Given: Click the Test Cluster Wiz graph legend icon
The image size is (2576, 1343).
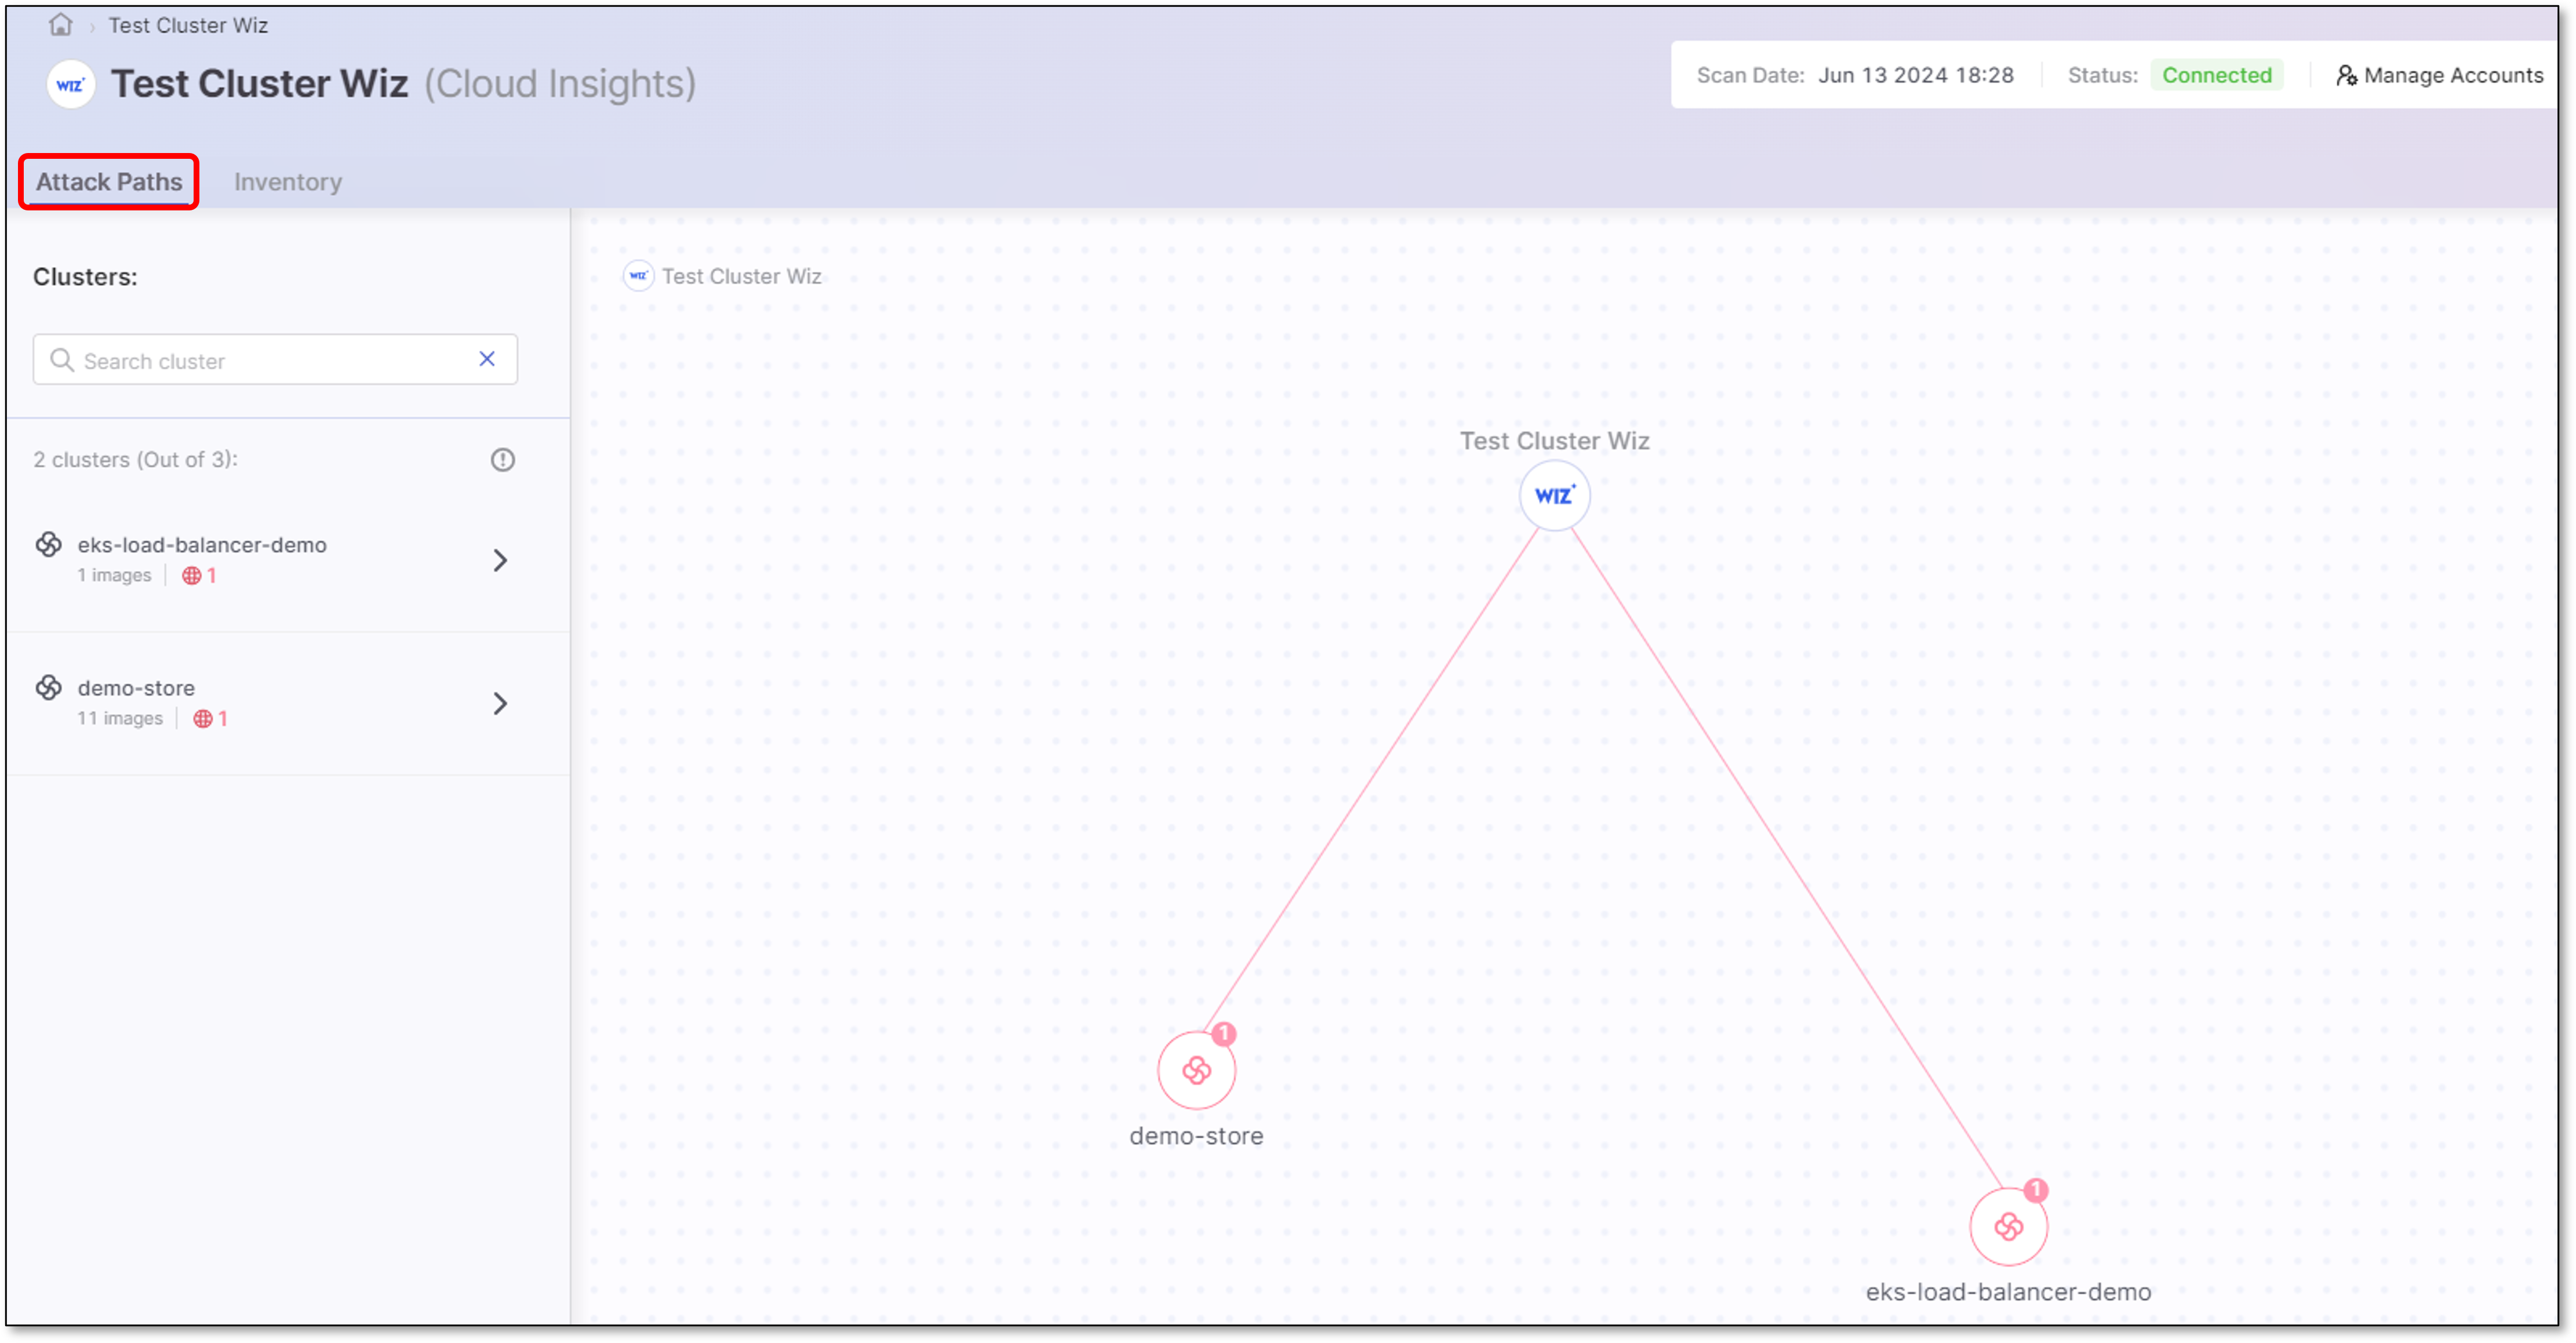Looking at the screenshot, I should (x=638, y=276).
